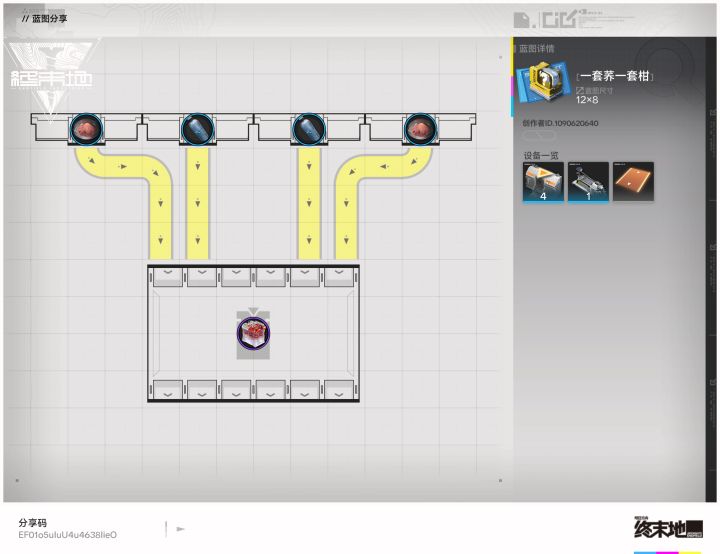Click the leftmost machine's red meat item icon

pyautogui.click(x=86, y=129)
